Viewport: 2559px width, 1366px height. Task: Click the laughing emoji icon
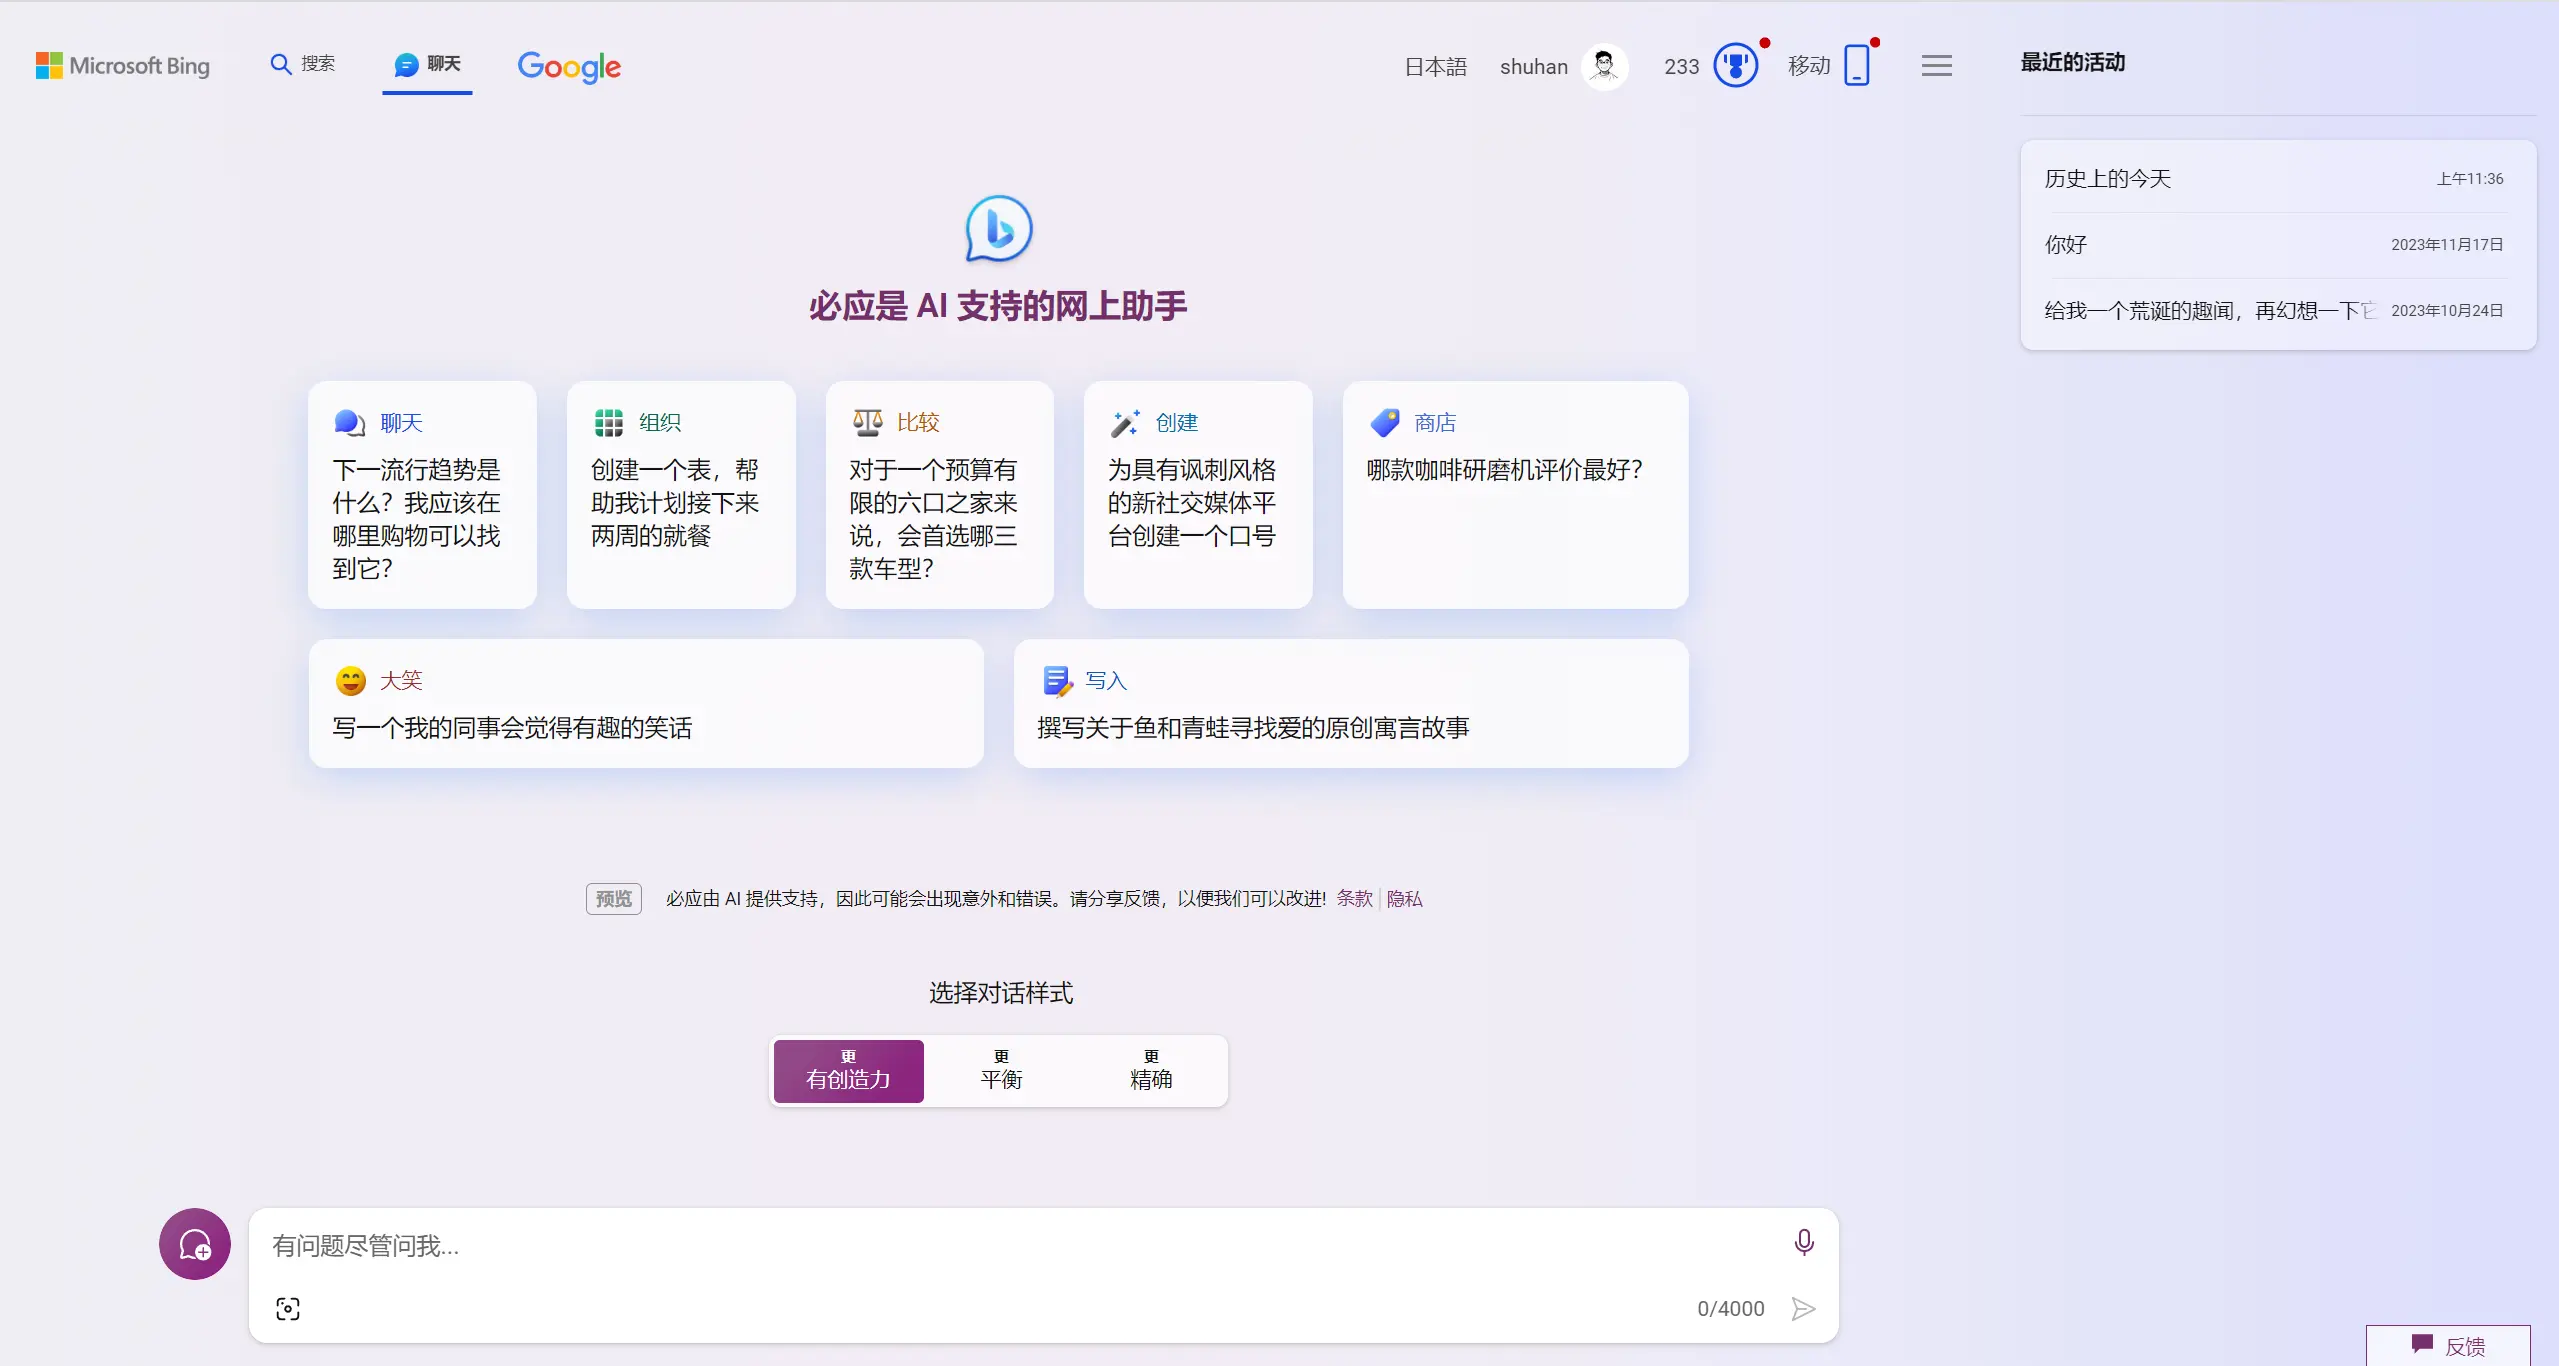[x=350, y=681]
